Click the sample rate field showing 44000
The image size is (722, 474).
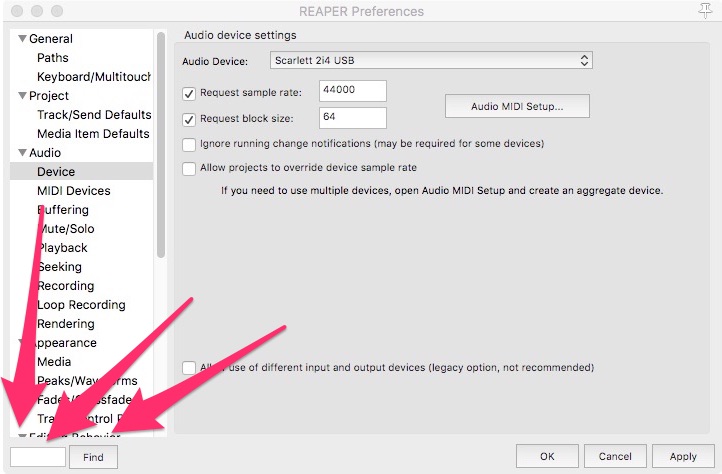coord(353,91)
